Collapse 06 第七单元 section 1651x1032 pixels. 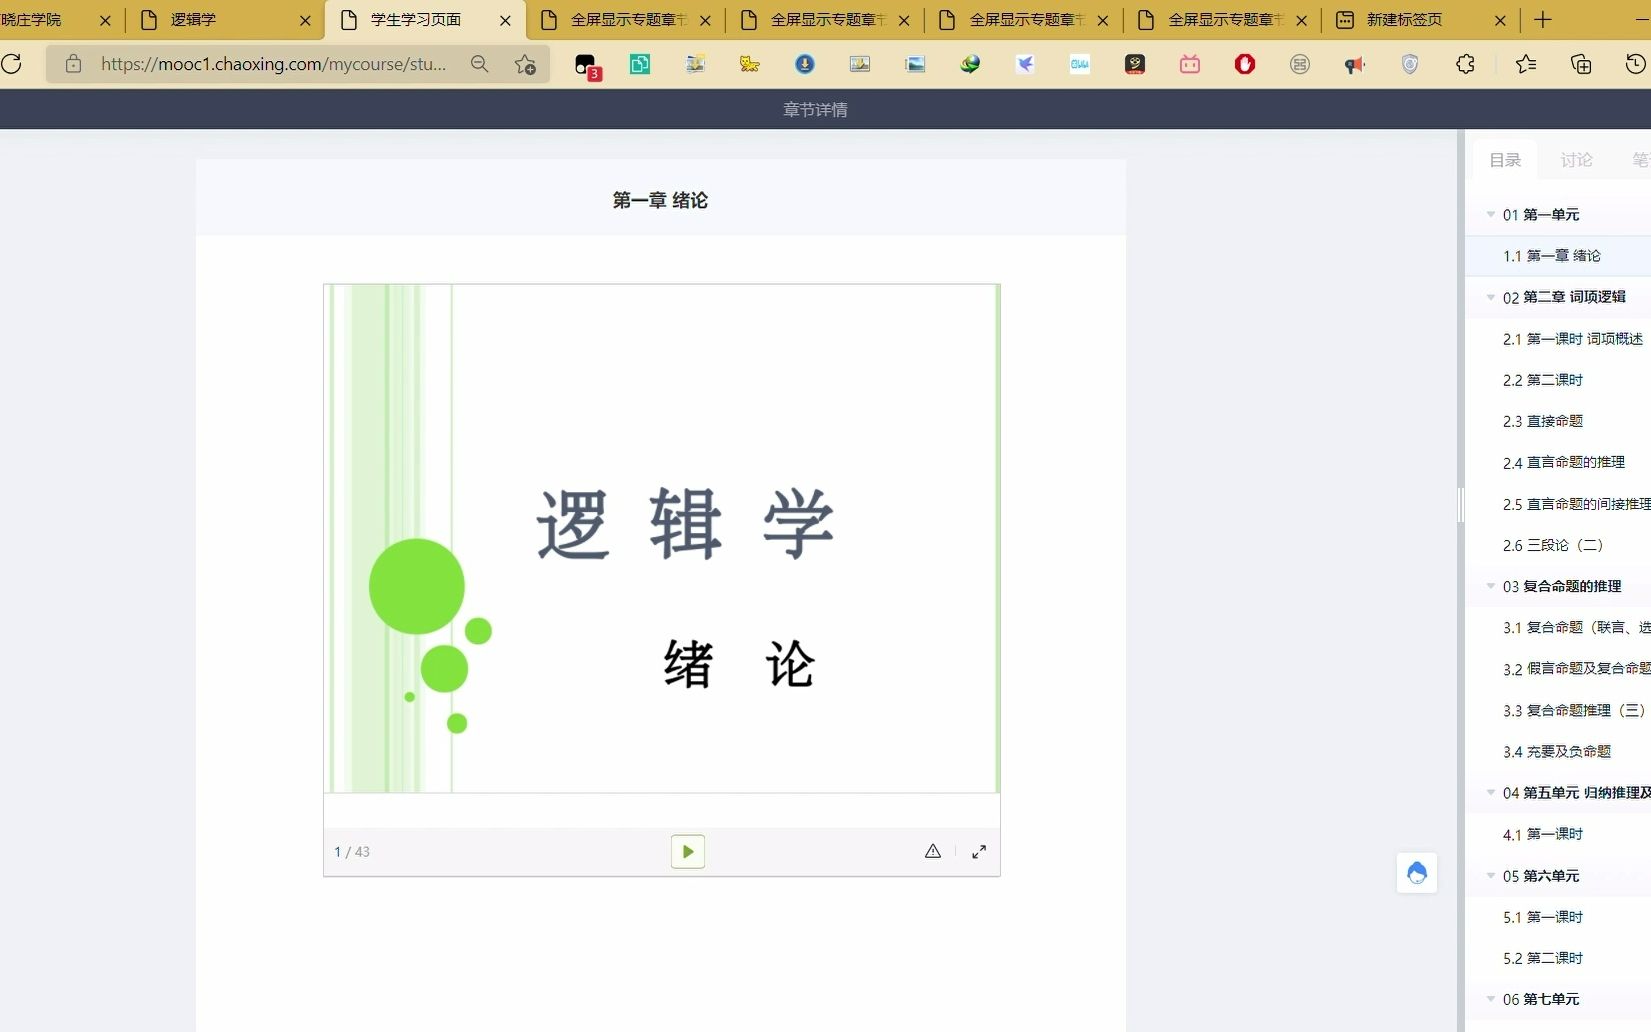pos(1491,999)
